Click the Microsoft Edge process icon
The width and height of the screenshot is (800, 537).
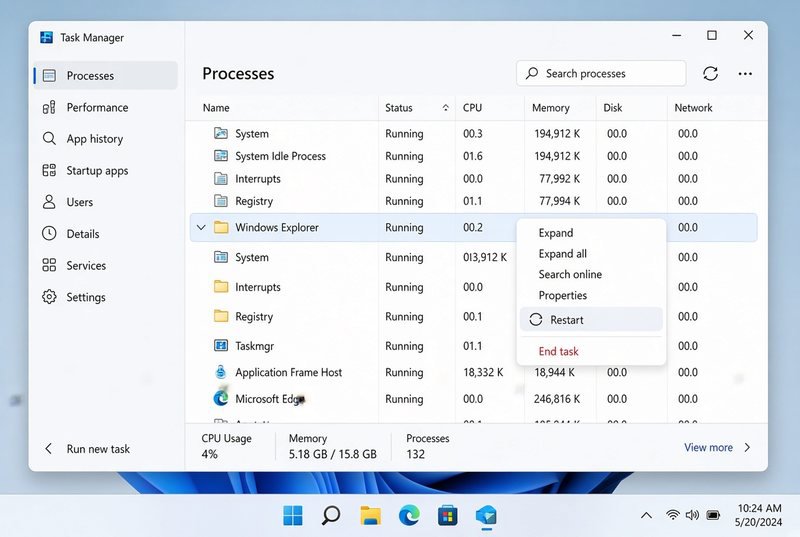tap(221, 398)
